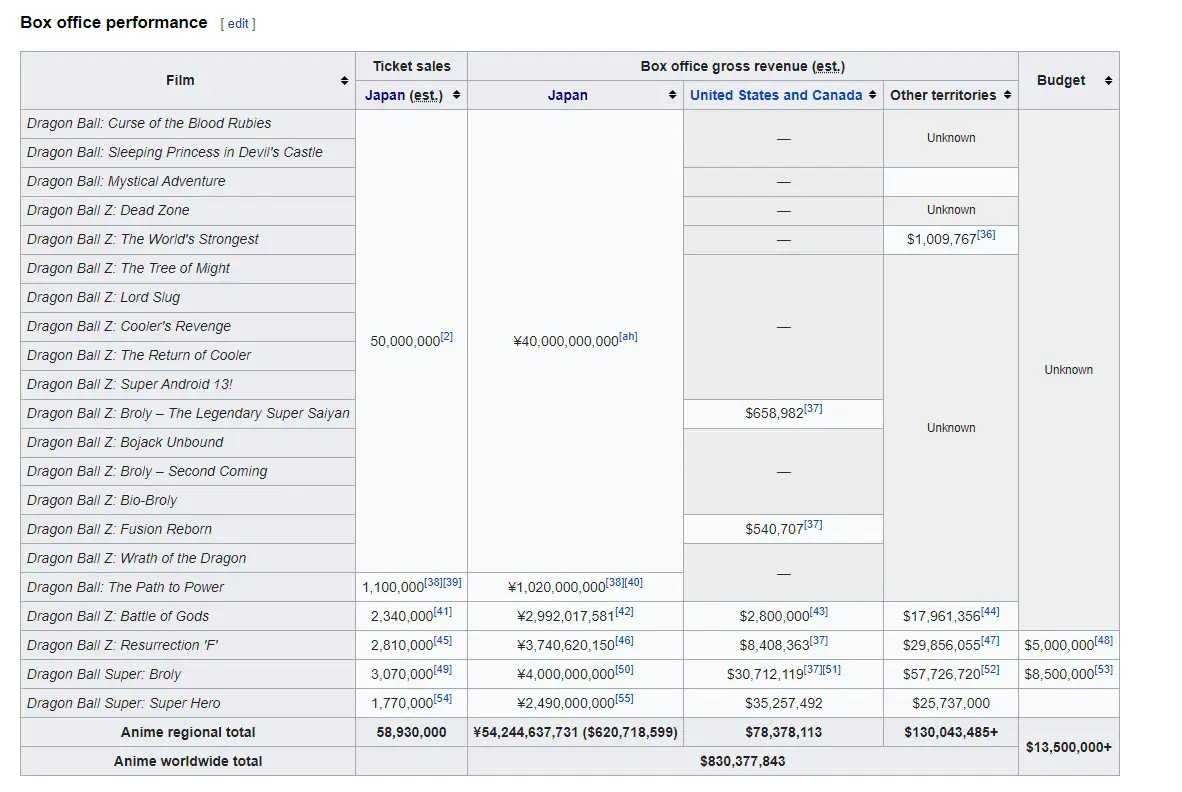This screenshot has width=1182, height=792.
Task: Open citation [47] next to $29,856,055
Action: point(990,641)
